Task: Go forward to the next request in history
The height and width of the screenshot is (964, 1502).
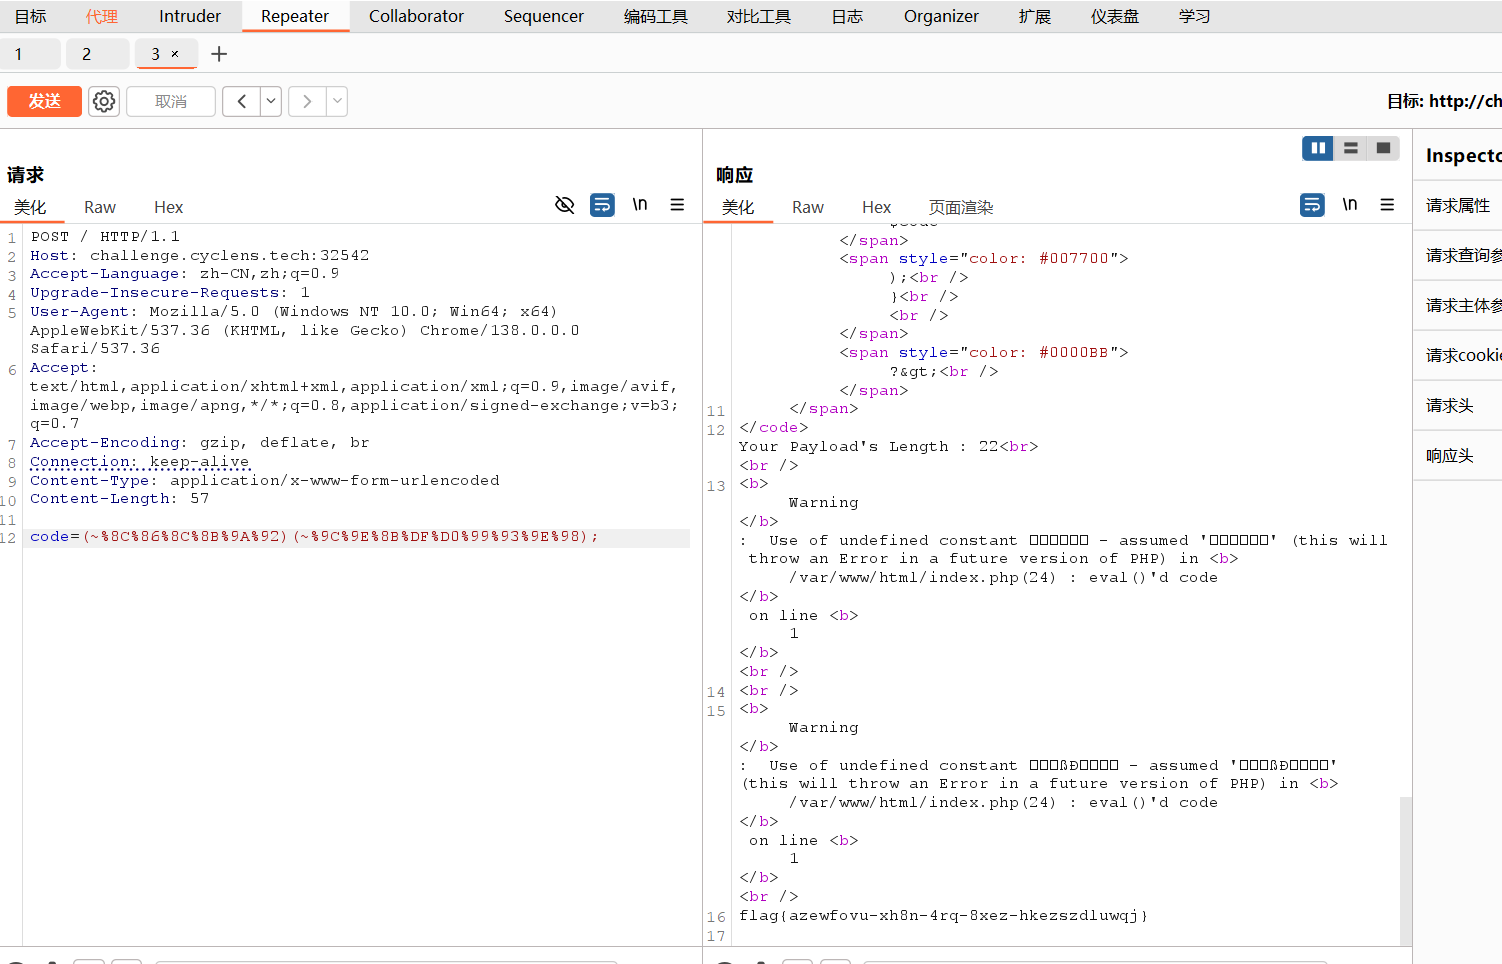Action: click(x=307, y=101)
